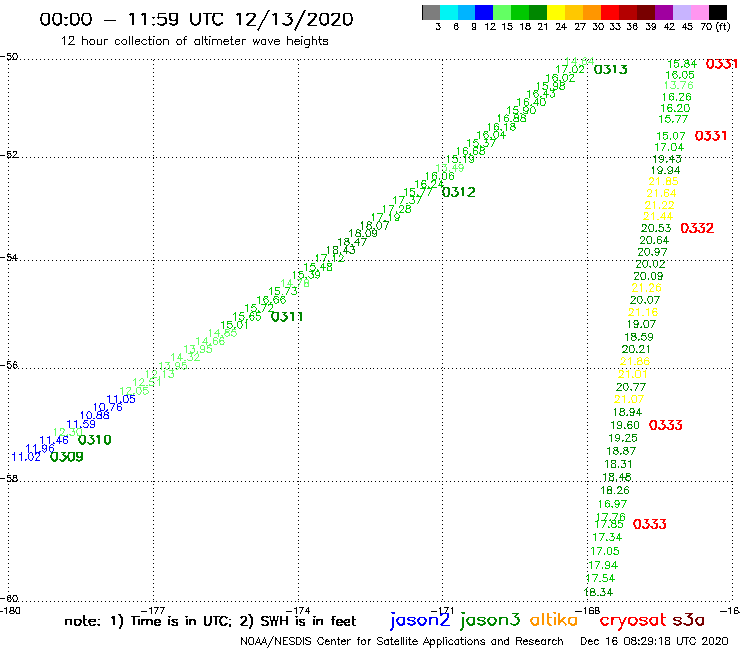Image resolution: width=740 pixels, height=650 pixels.
Task: Click the -174 longitude axis label
Action: coord(299,611)
